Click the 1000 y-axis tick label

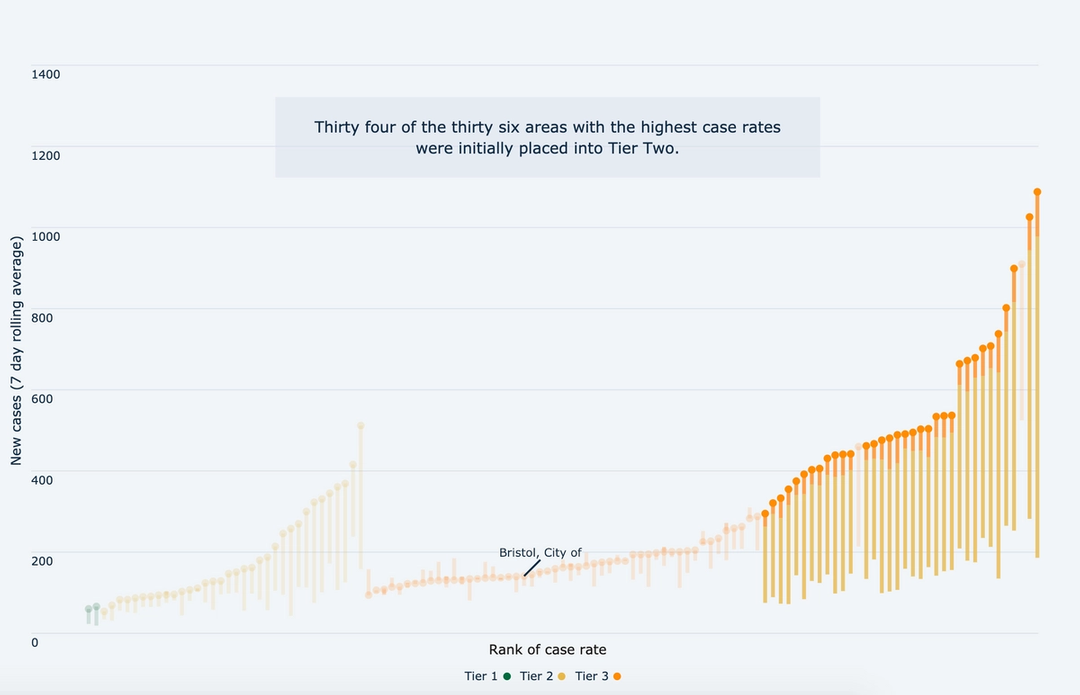click(45, 236)
